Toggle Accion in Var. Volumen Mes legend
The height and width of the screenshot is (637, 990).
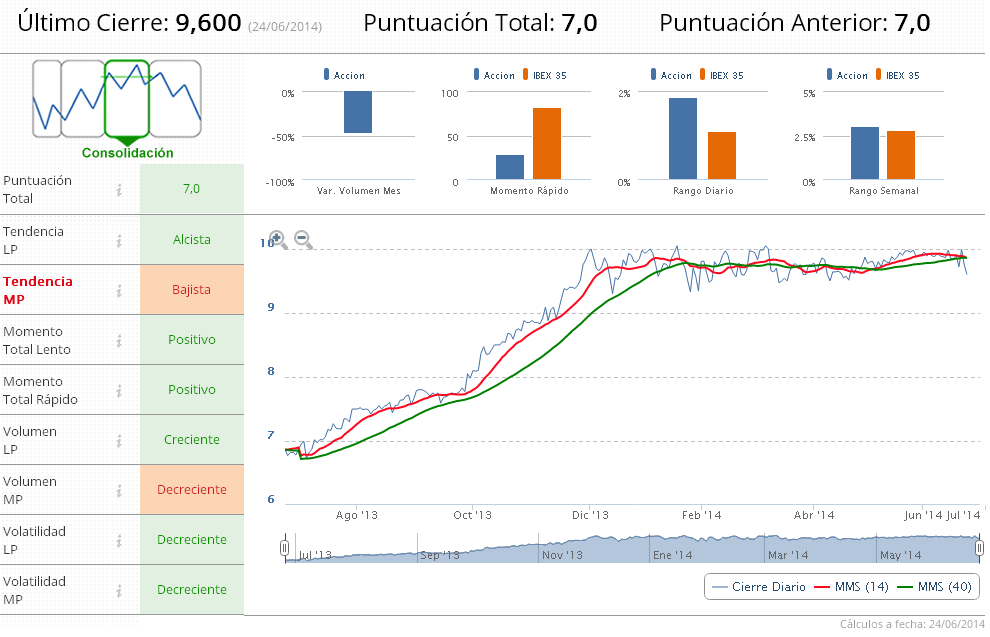344,75
